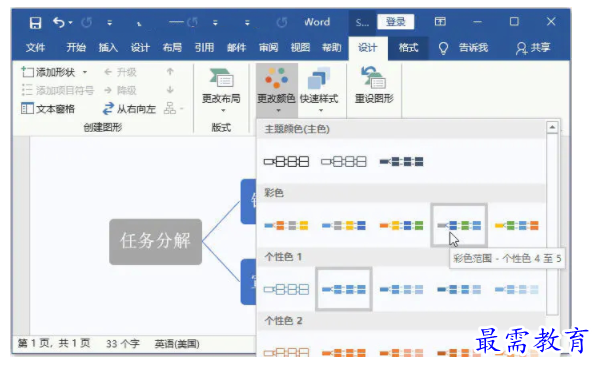Image resolution: width=597 pixels, height=372 pixels.
Task: Click the move up arrow icon
Action: tap(170, 72)
